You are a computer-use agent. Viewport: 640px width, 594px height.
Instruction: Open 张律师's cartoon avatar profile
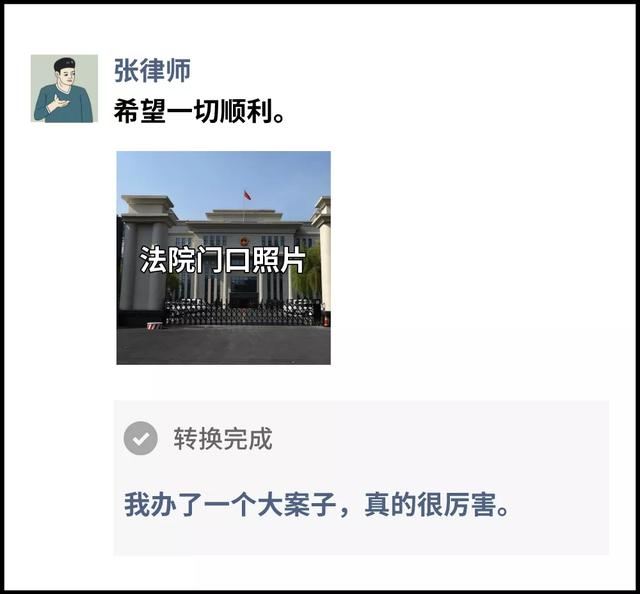[64, 88]
